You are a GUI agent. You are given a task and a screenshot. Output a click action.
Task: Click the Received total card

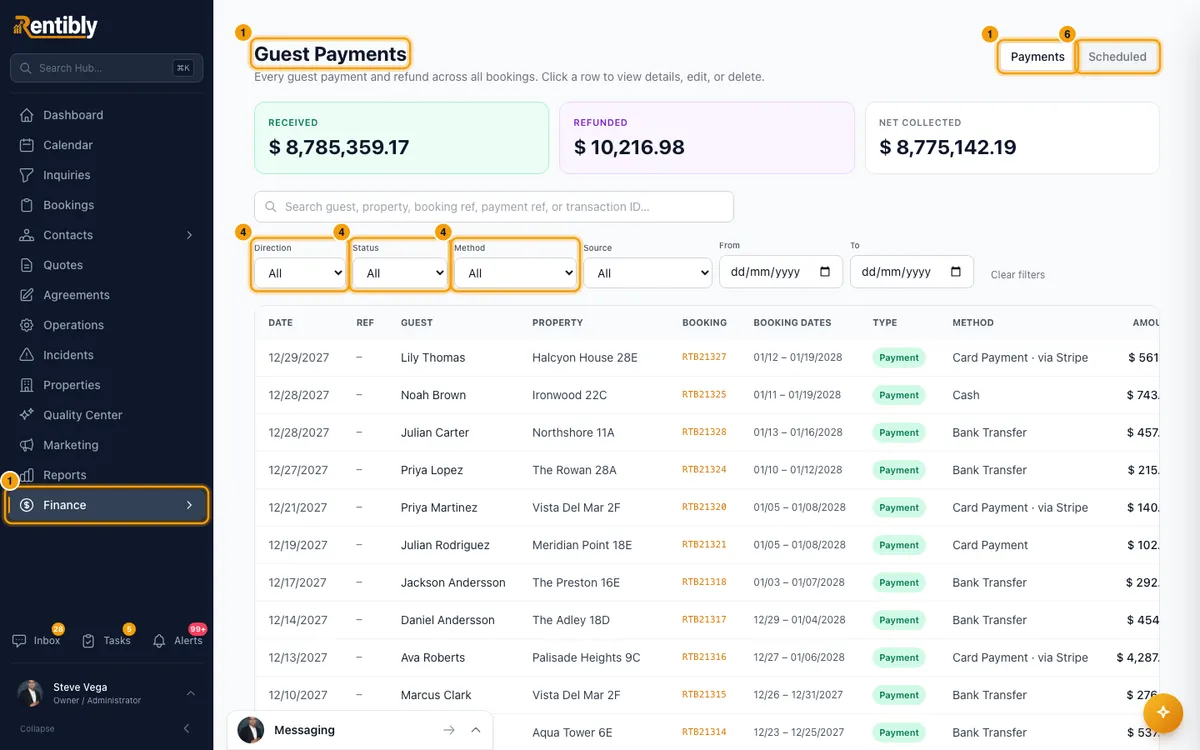point(401,138)
